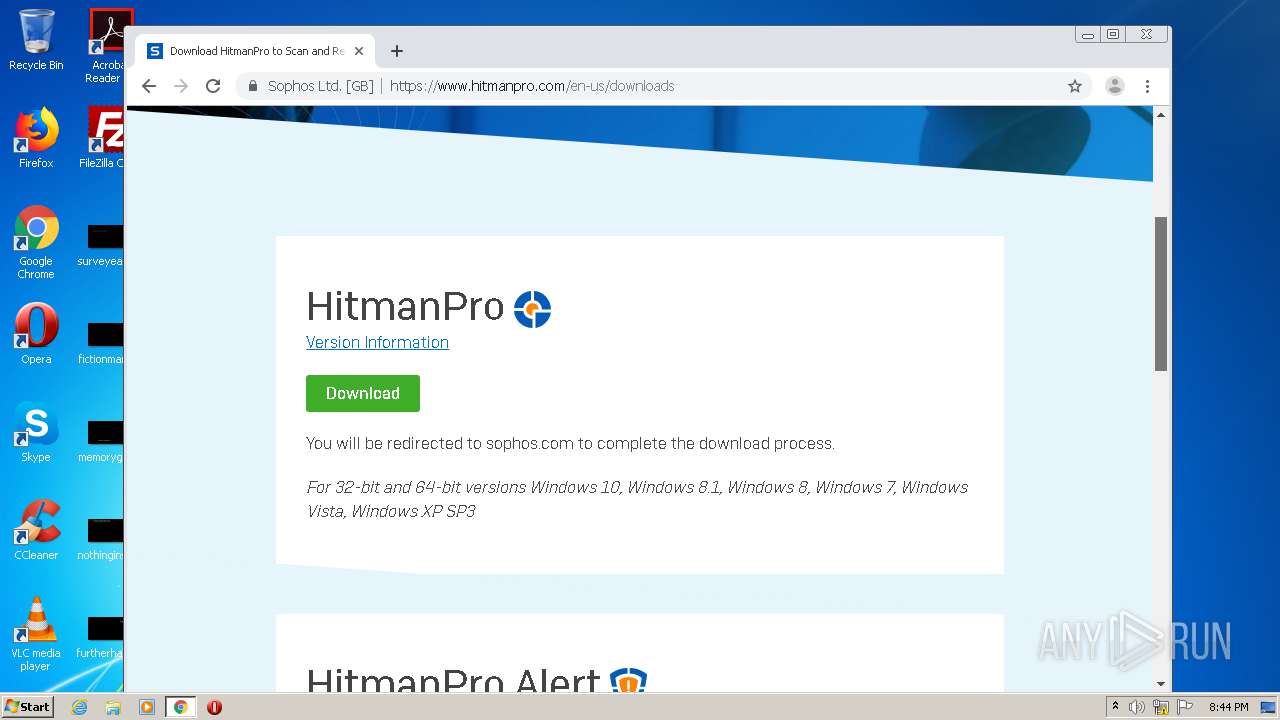Switch to the Chrome taskbar button
Screen dimensions: 1280x720
pyautogui.click(x=180, y=707)
